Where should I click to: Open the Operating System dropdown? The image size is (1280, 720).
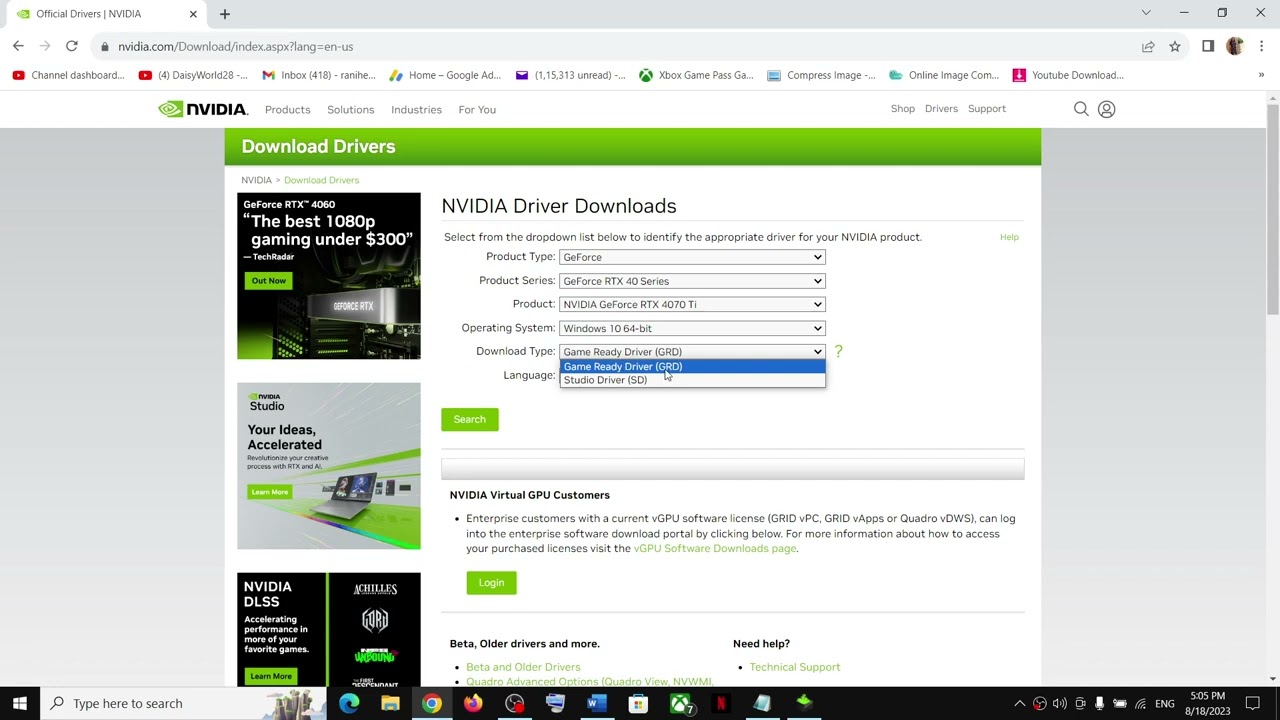(x=692, y=328)
